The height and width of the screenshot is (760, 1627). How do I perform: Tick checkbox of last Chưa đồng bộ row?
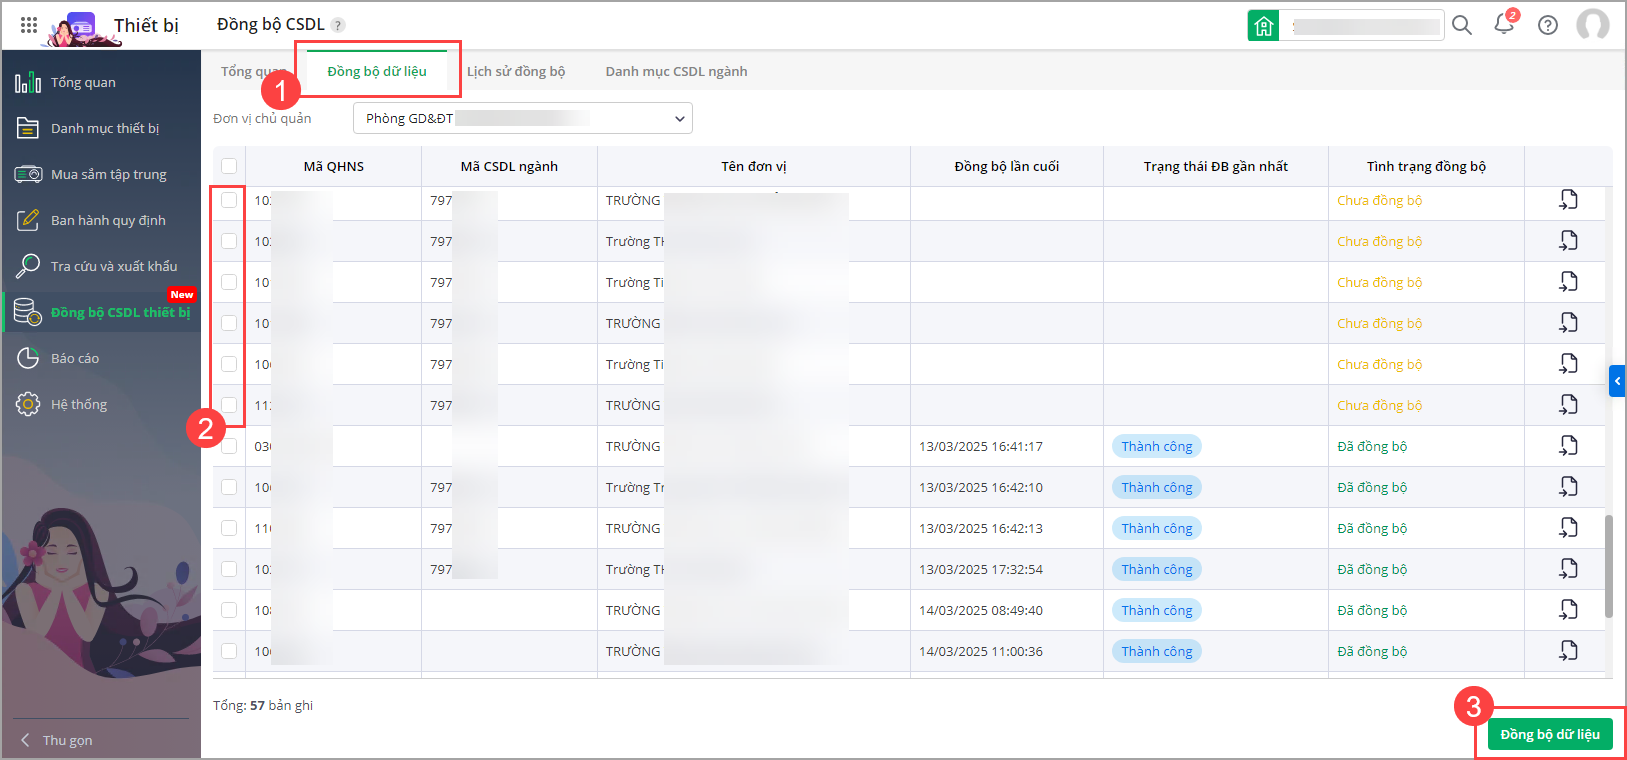[229, 405]
